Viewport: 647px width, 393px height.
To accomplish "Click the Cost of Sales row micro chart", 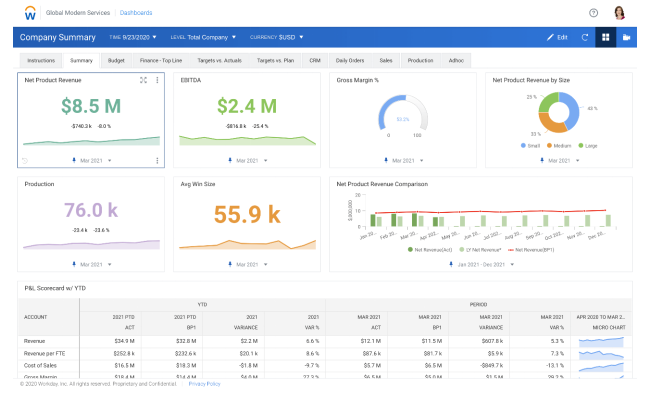I will point(601,367).
